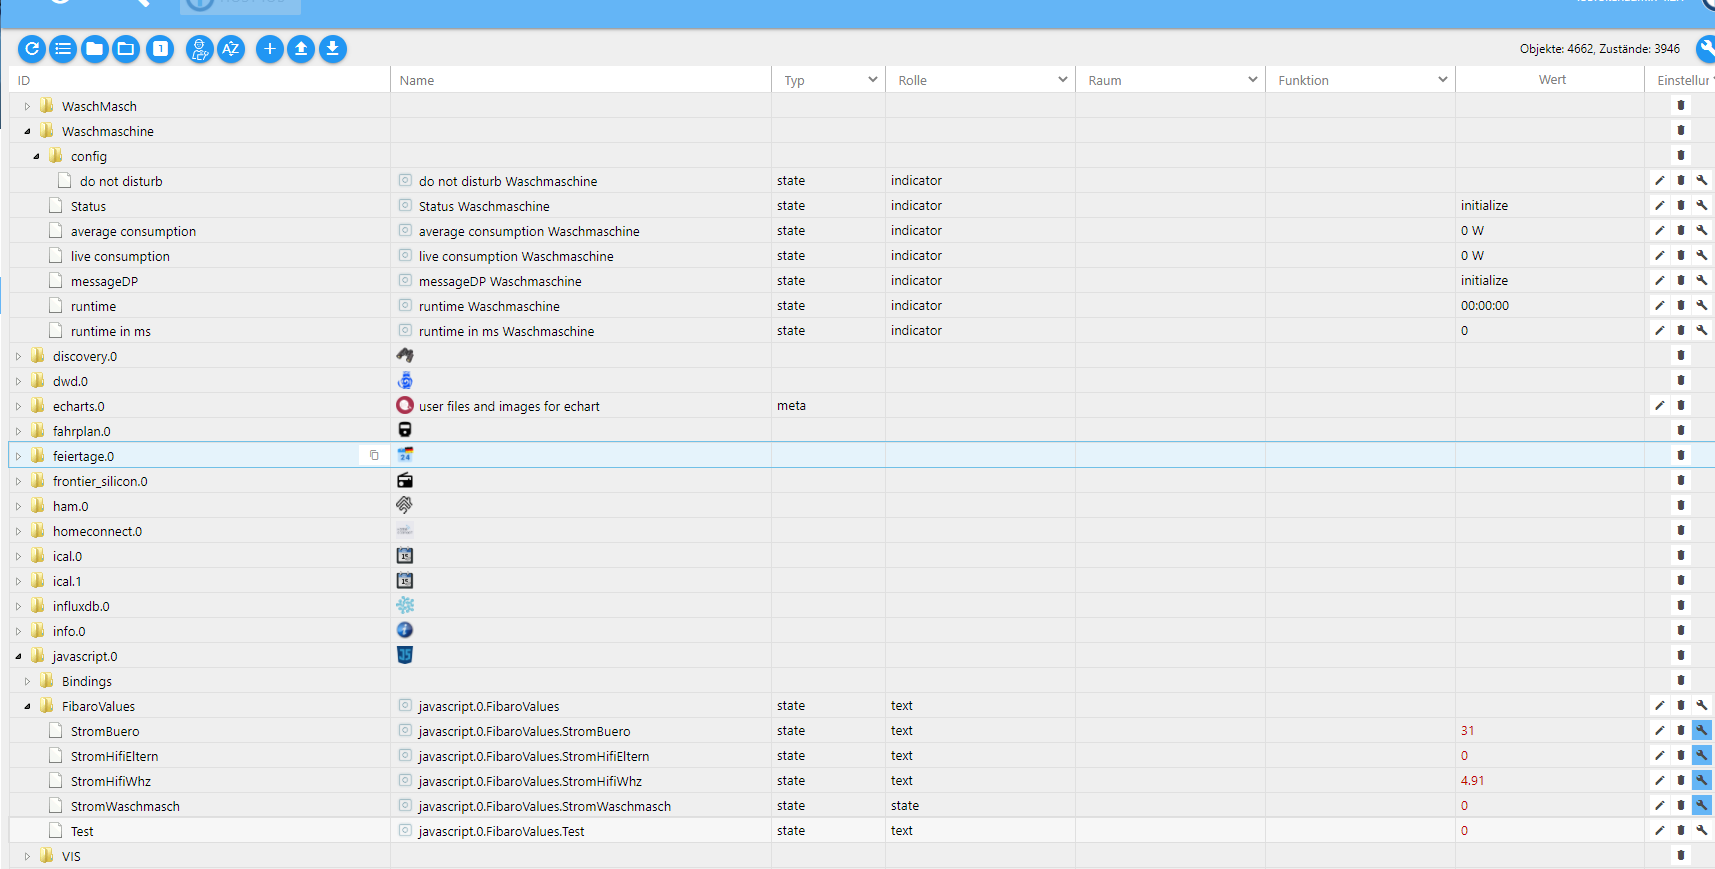Expand the VIS folder arrow
The width and height of the screenshot is (1715, 869).
click(x=27, y=856)
